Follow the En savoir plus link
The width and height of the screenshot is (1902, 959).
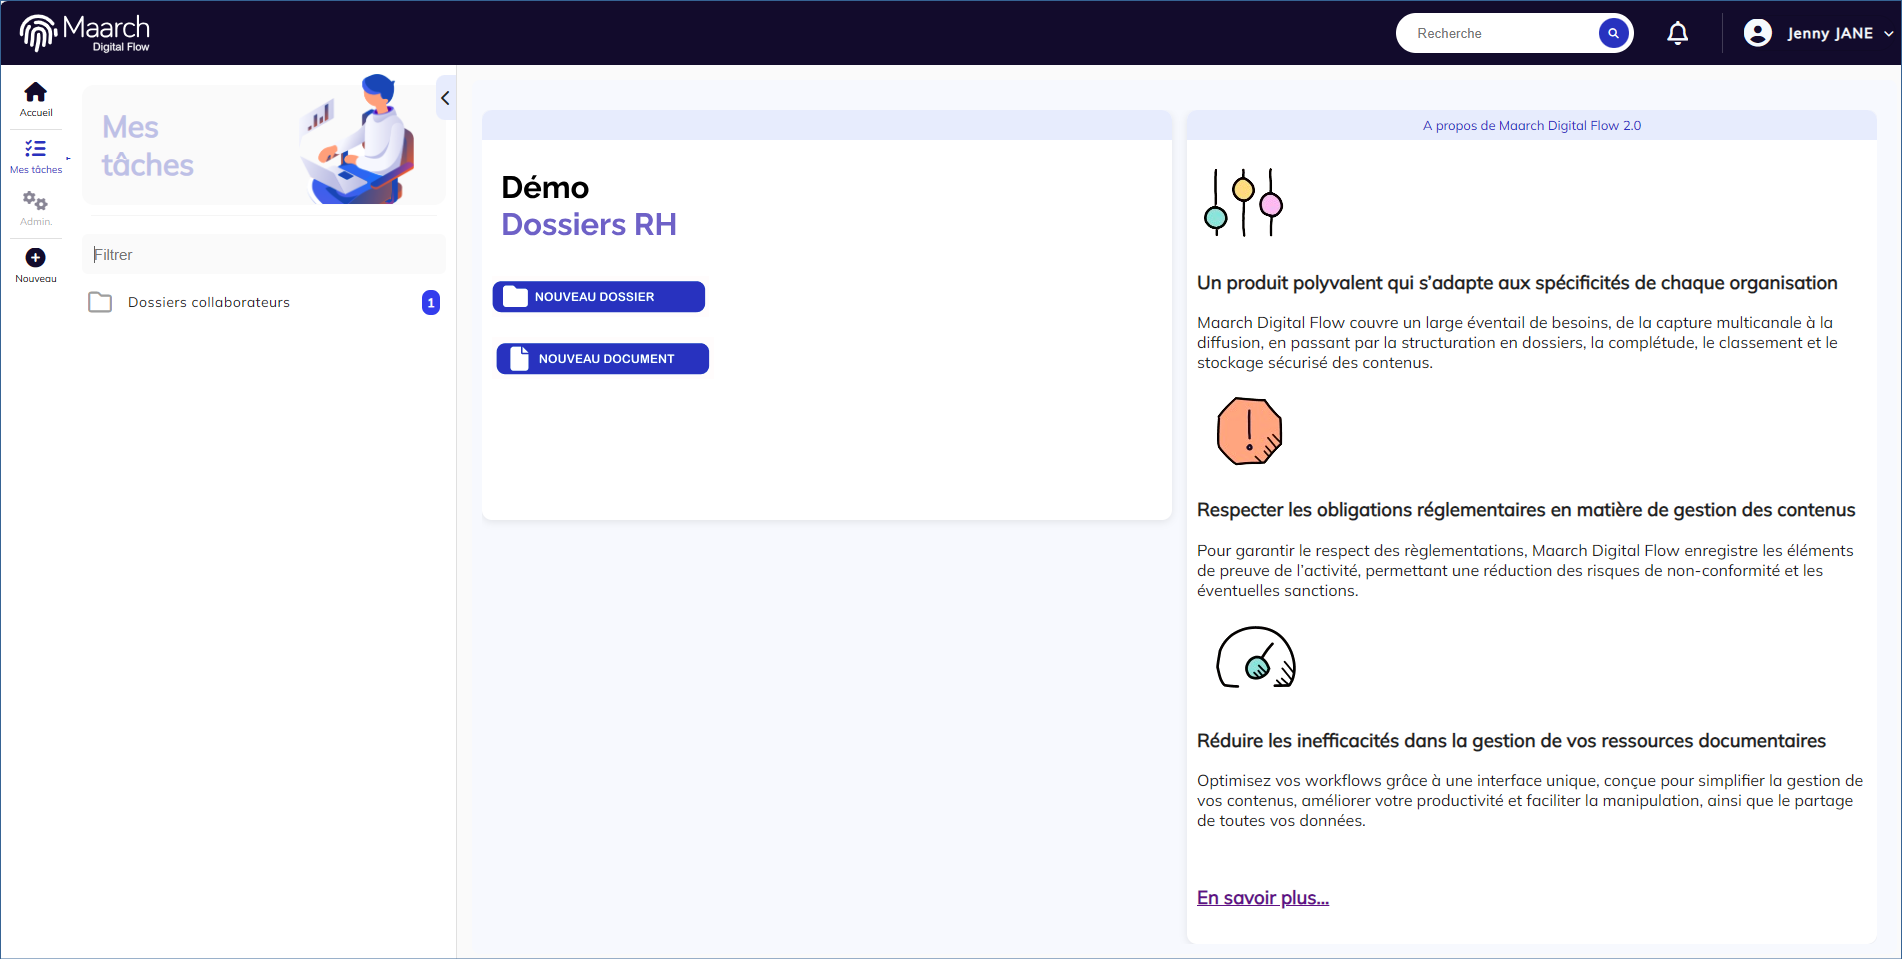point(1263,898)
